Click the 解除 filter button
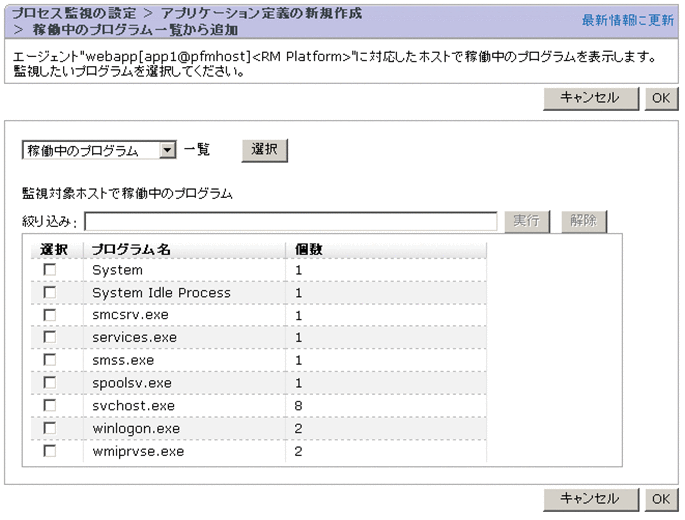 tap(584, 221)
